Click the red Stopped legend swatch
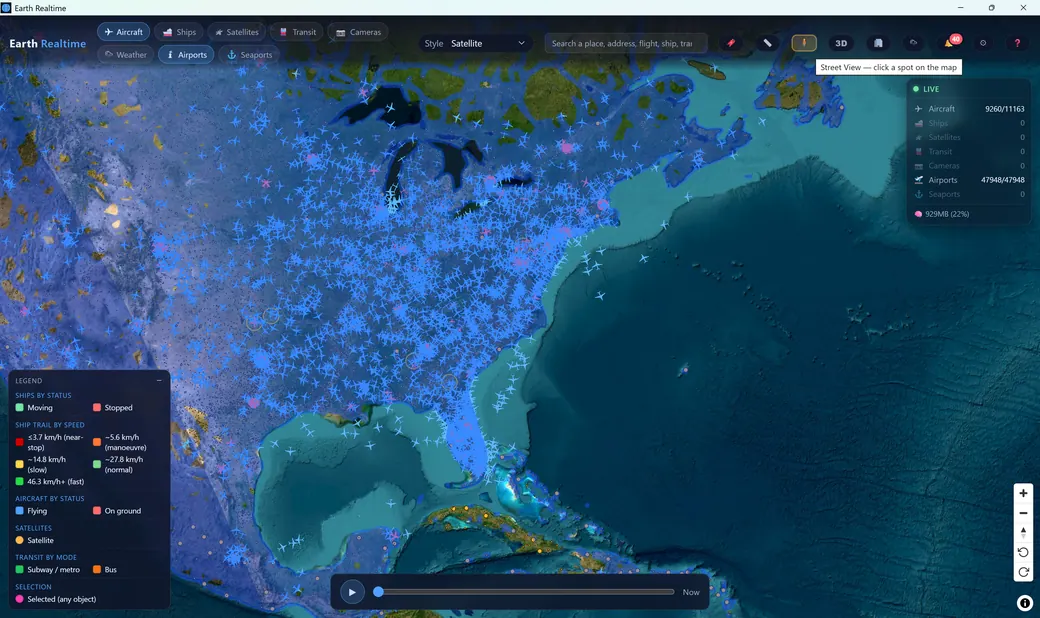Screen dimensions: 1040x618 [x=97, y=408]
